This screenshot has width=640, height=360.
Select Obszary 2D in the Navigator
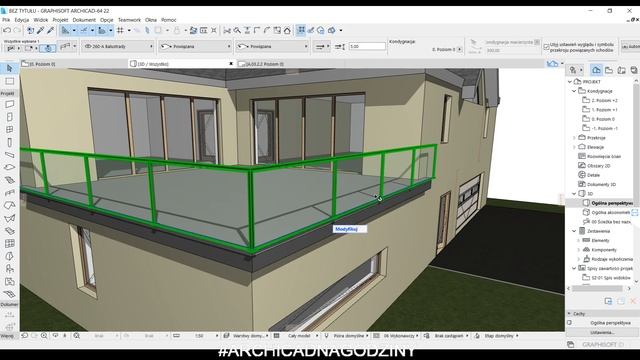pyautogui.click(x=594, y=166)
